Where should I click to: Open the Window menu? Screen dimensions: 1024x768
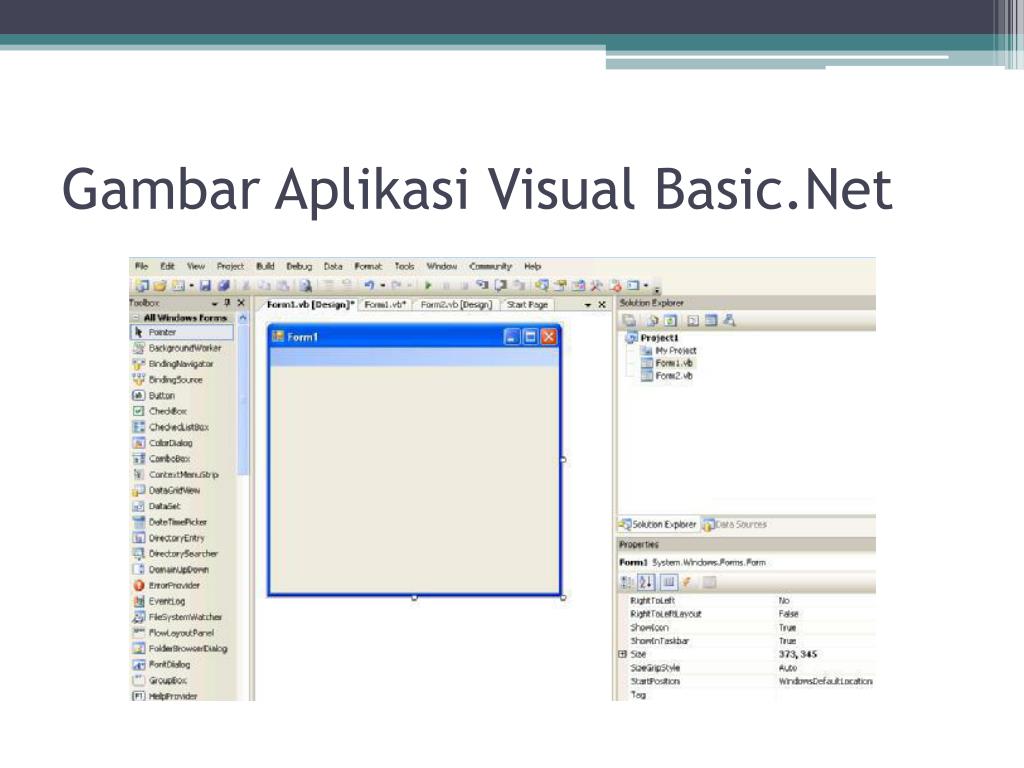click(x=441, y=266)
